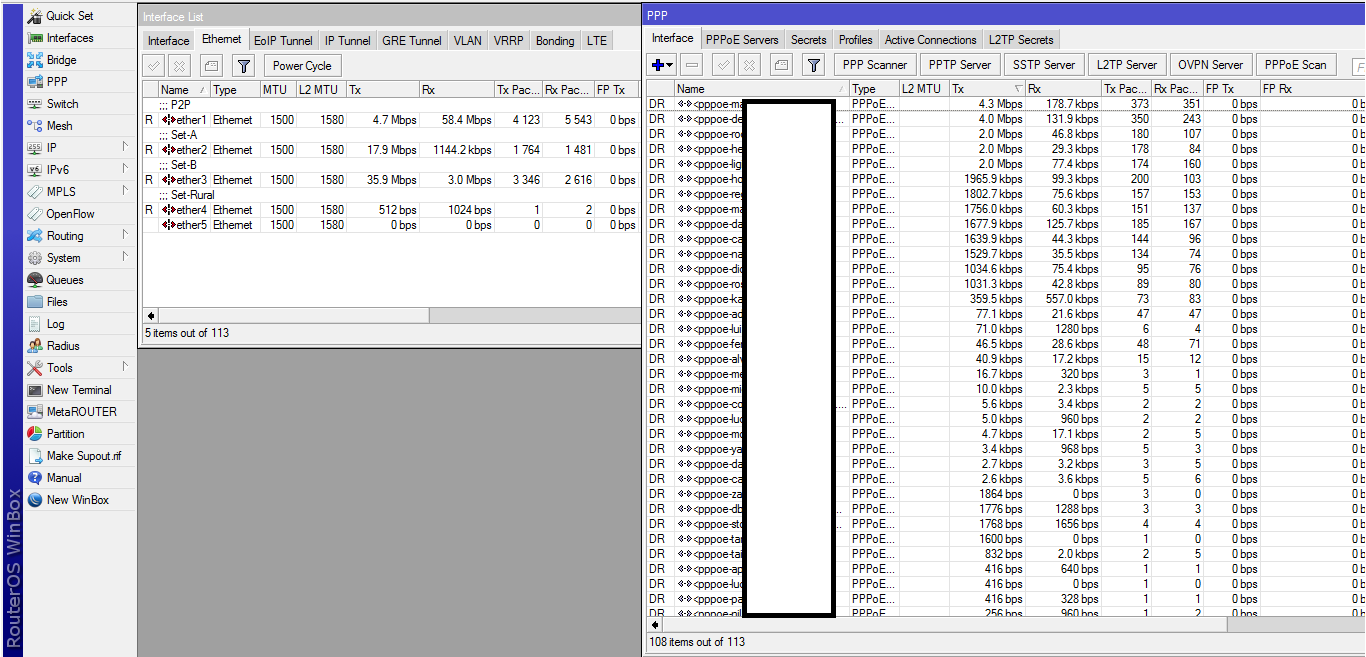The image size is (1366, 657).
Task: Click the filter funnel icon in Interface List
Action: point(243,66)
